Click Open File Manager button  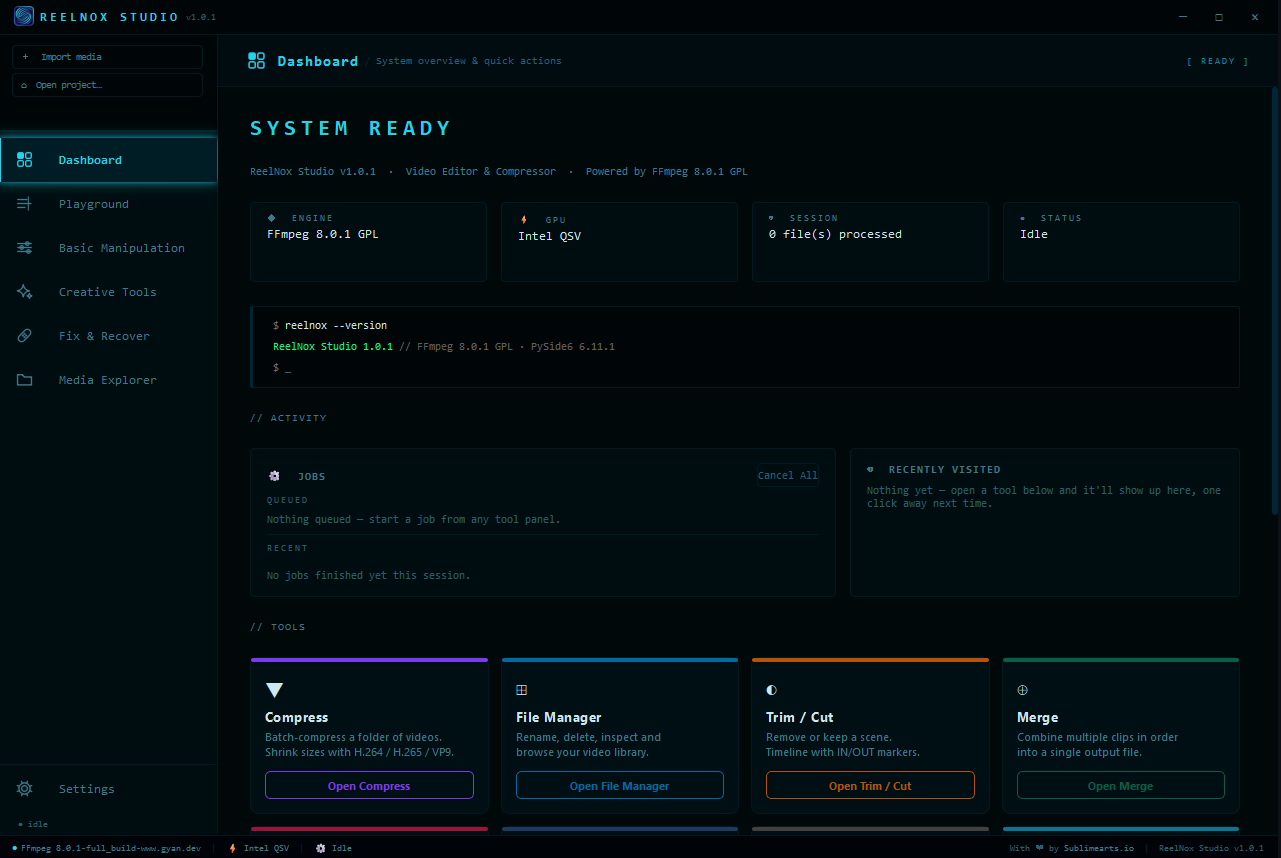tap(620, 785)
